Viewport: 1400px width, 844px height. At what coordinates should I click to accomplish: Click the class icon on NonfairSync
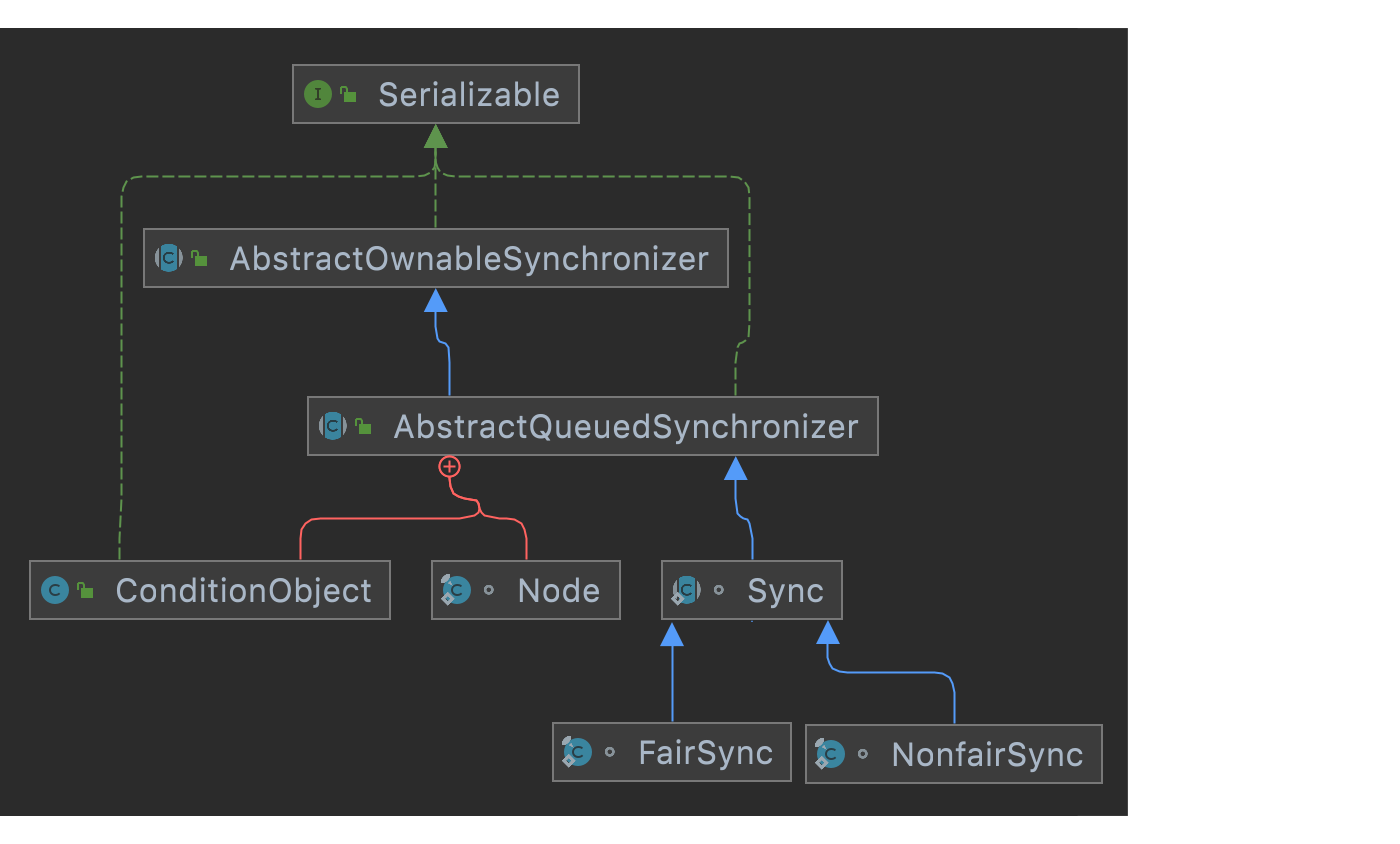[x=830, y=754]
